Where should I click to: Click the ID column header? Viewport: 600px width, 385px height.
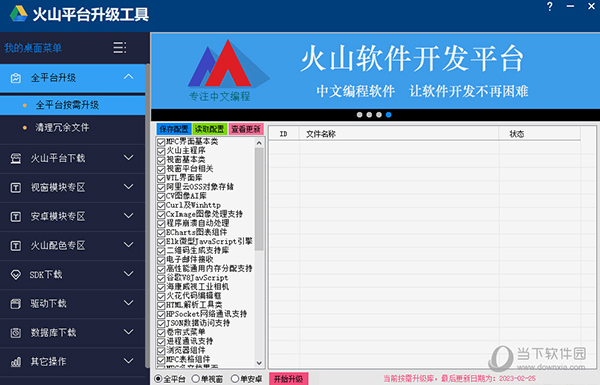tap(284, 134)
